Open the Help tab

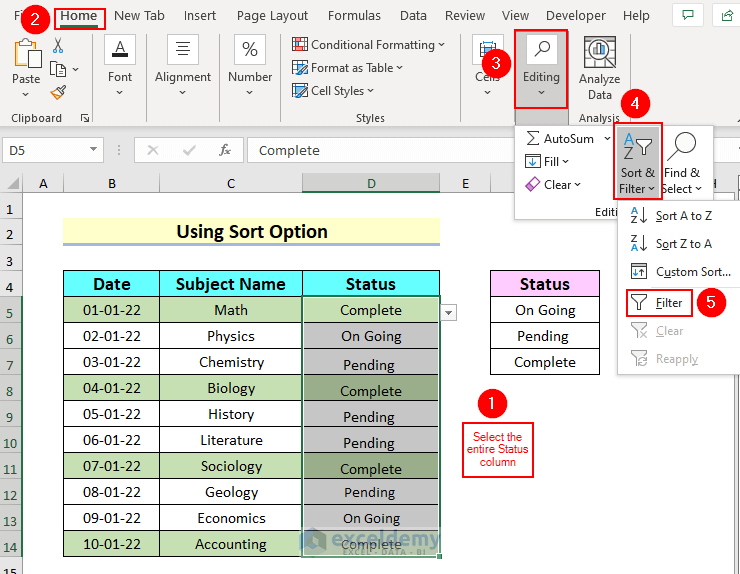[x=636, y=16]
